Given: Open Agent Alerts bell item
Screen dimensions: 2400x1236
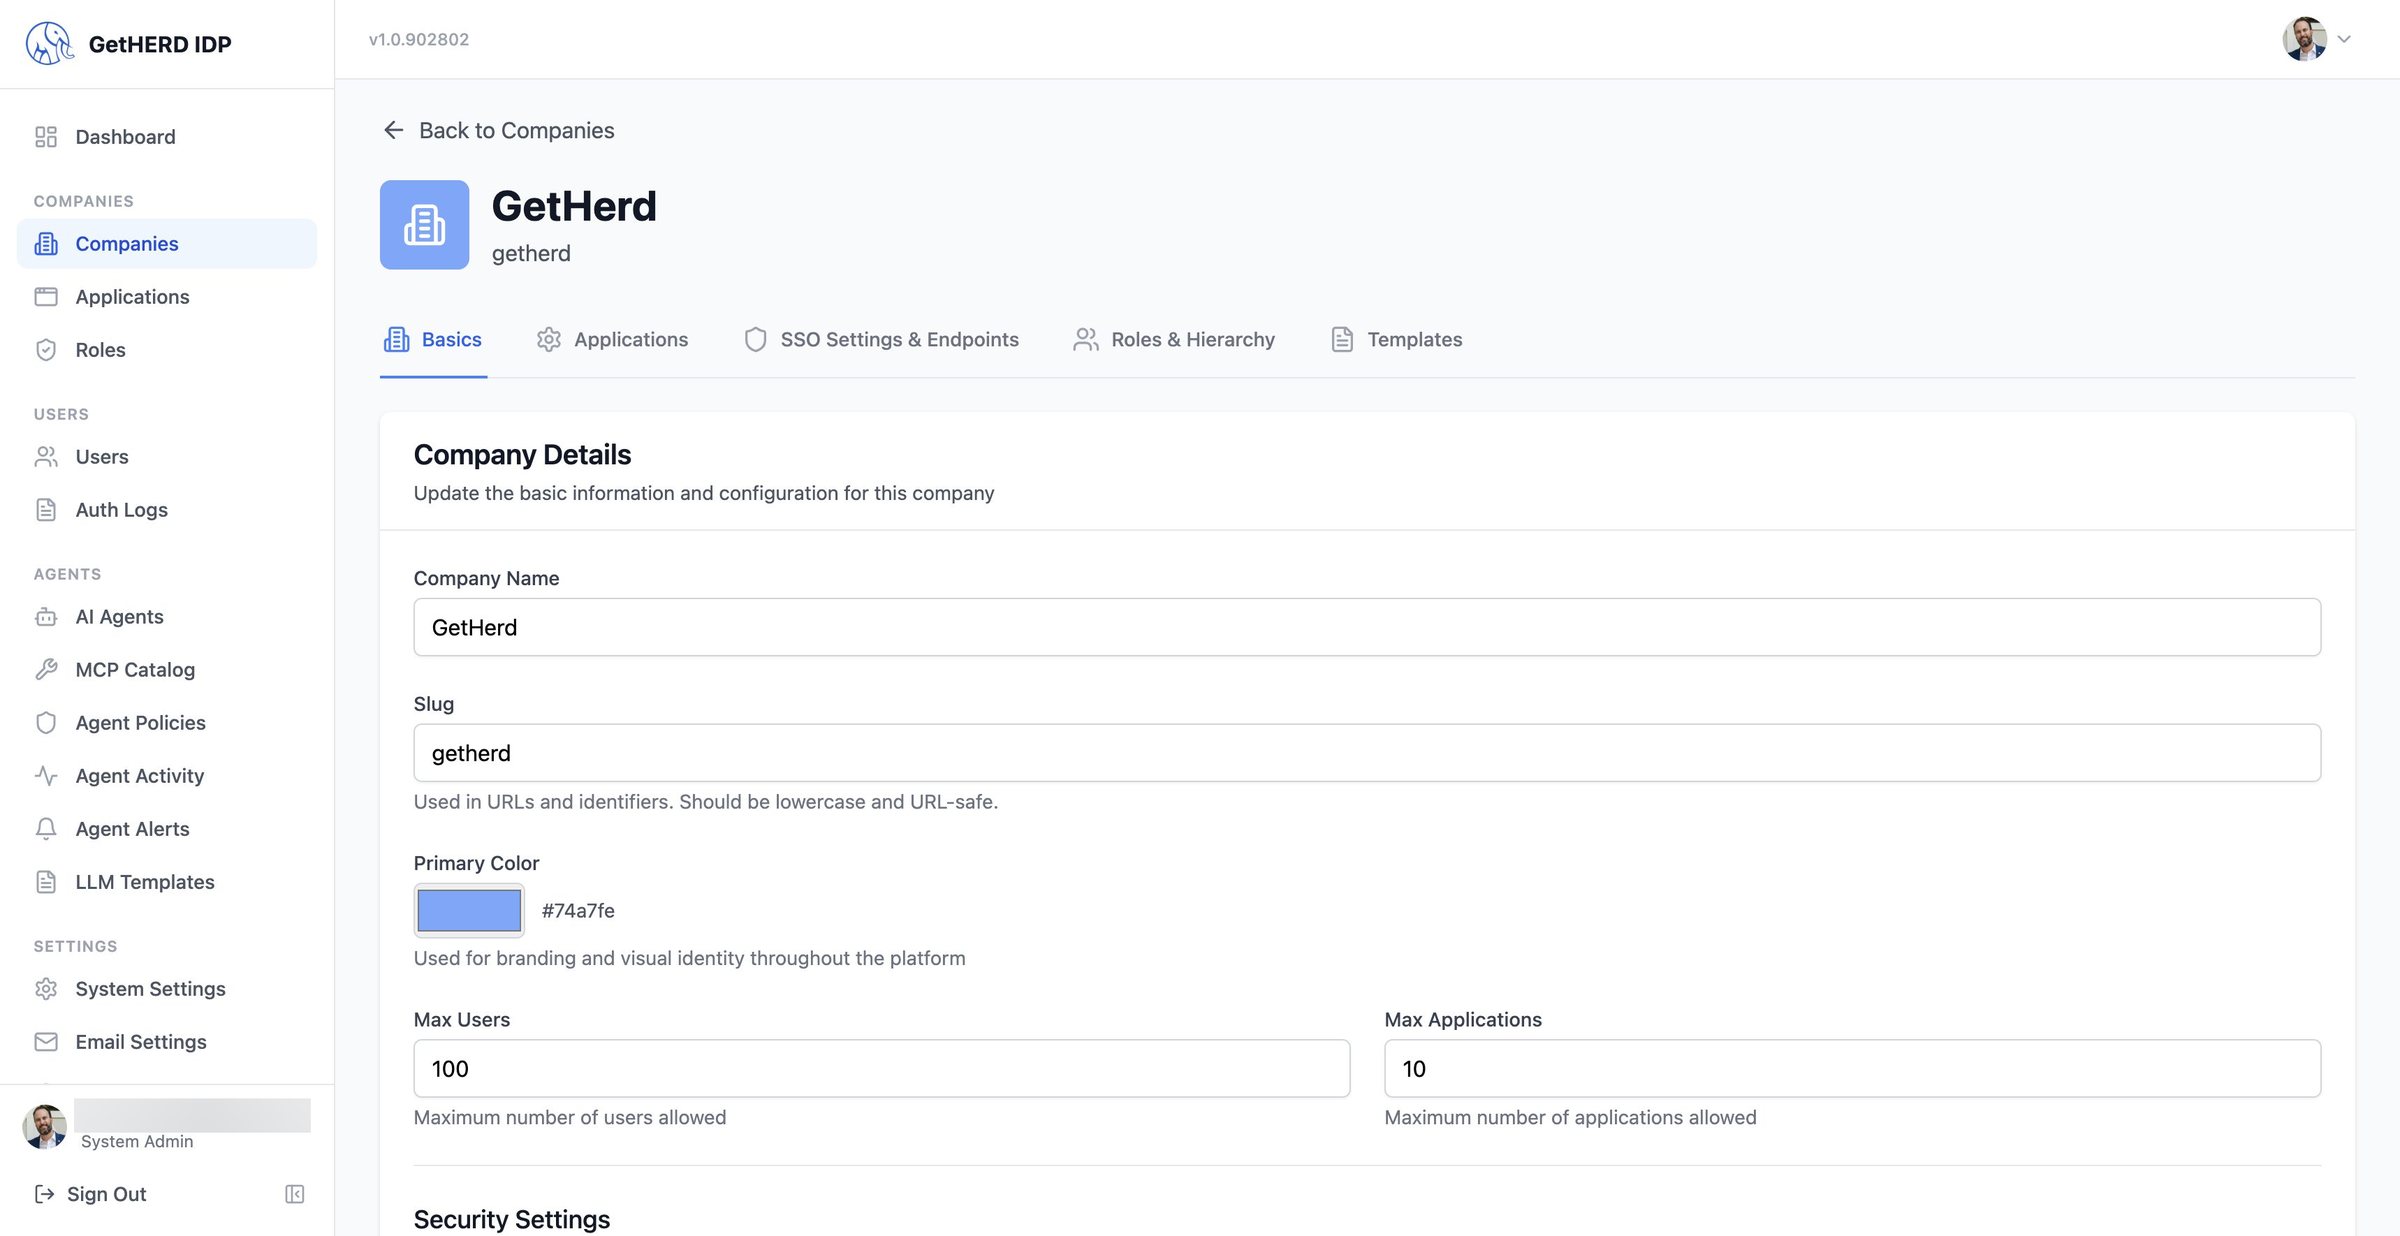Looking at the screenshot, I should (x=167, y=829).
